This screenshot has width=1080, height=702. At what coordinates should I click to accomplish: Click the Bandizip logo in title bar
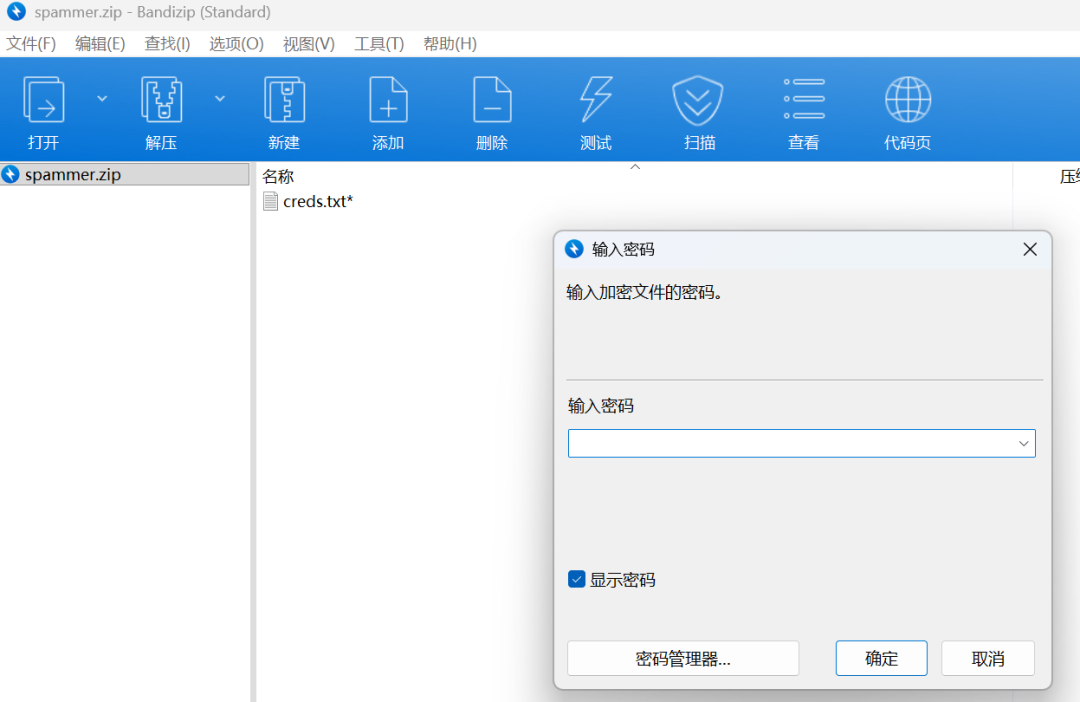tap(16, 12)
